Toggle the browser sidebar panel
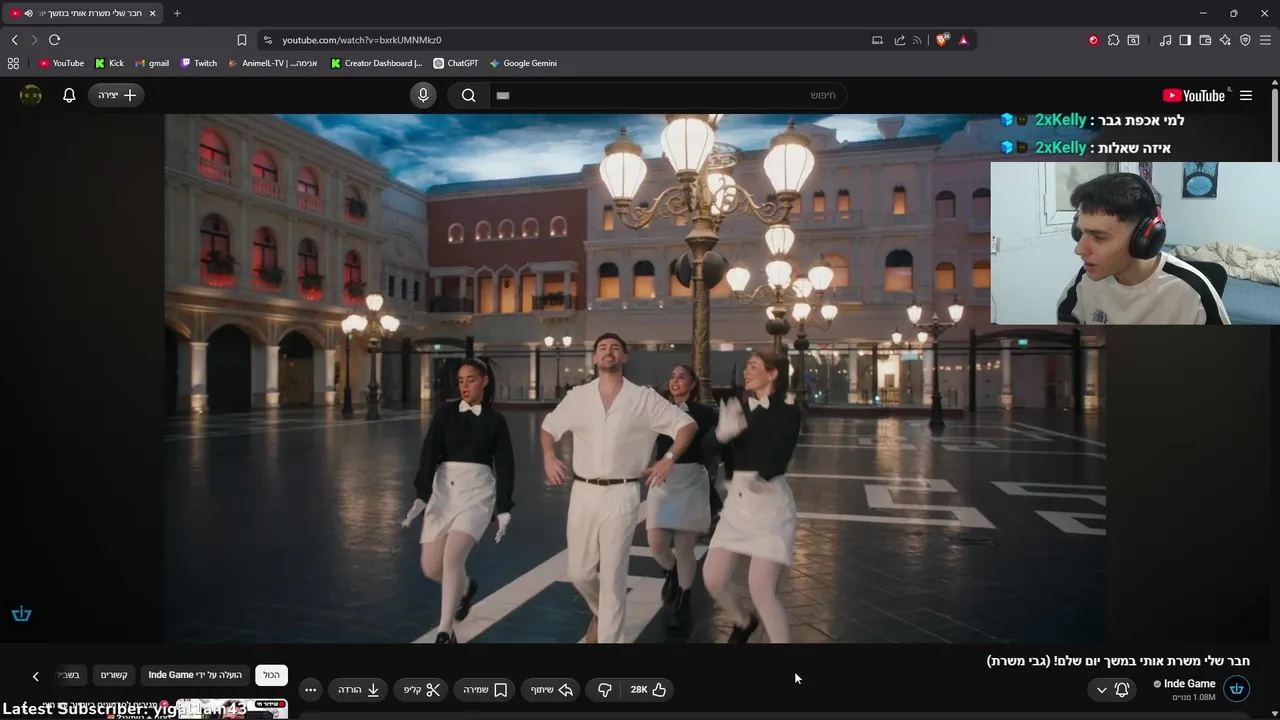 point(1185,40)
